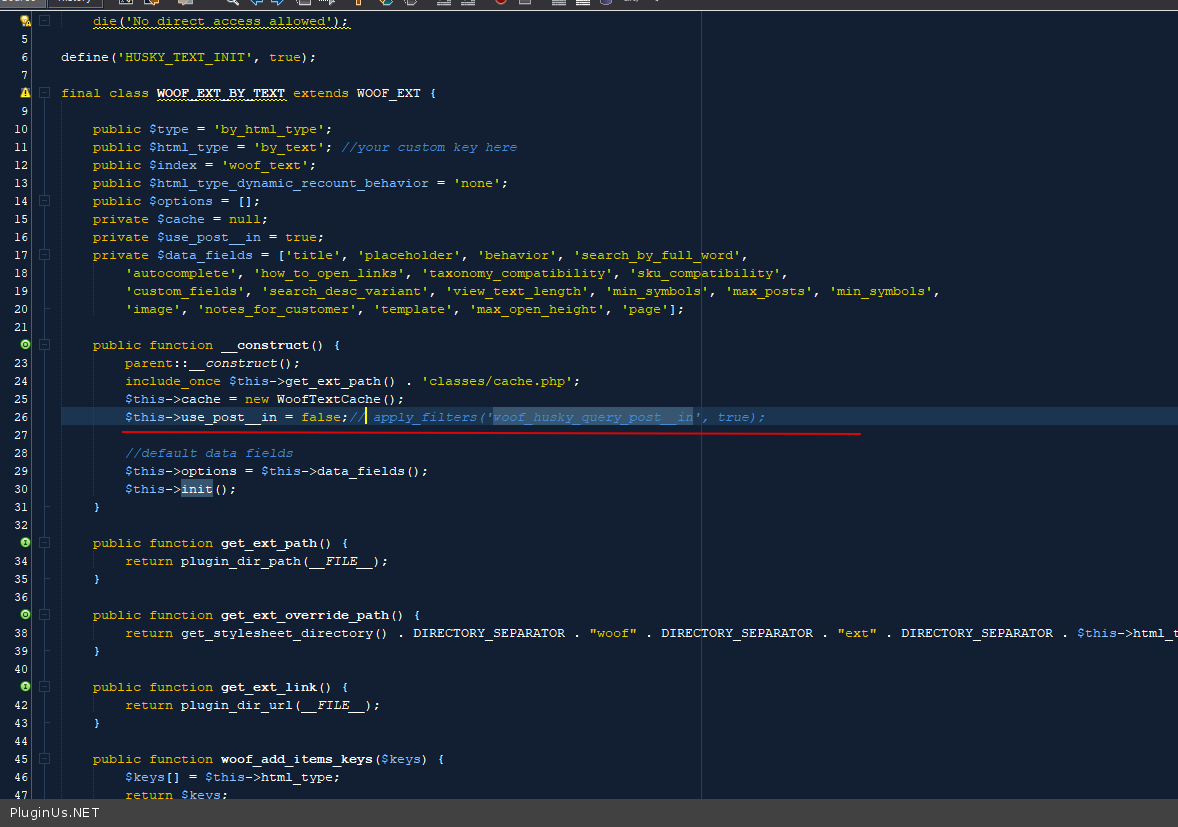This screenshot has height=827, width=1178.
Task: Collapse the $options array fold toggle
Action: coord(44,201)
